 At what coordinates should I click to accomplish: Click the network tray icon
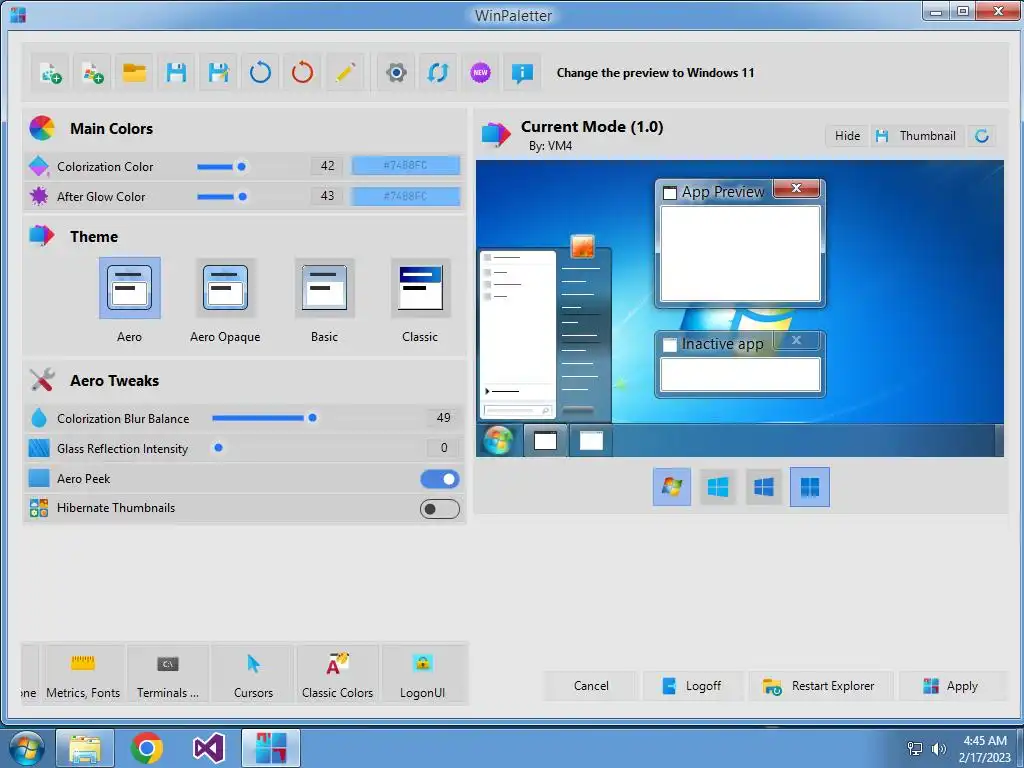915,749
